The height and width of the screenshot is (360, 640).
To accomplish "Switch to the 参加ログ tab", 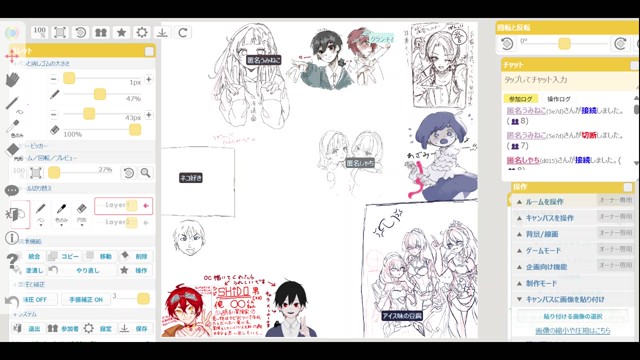I will click(x=521, y=99).
